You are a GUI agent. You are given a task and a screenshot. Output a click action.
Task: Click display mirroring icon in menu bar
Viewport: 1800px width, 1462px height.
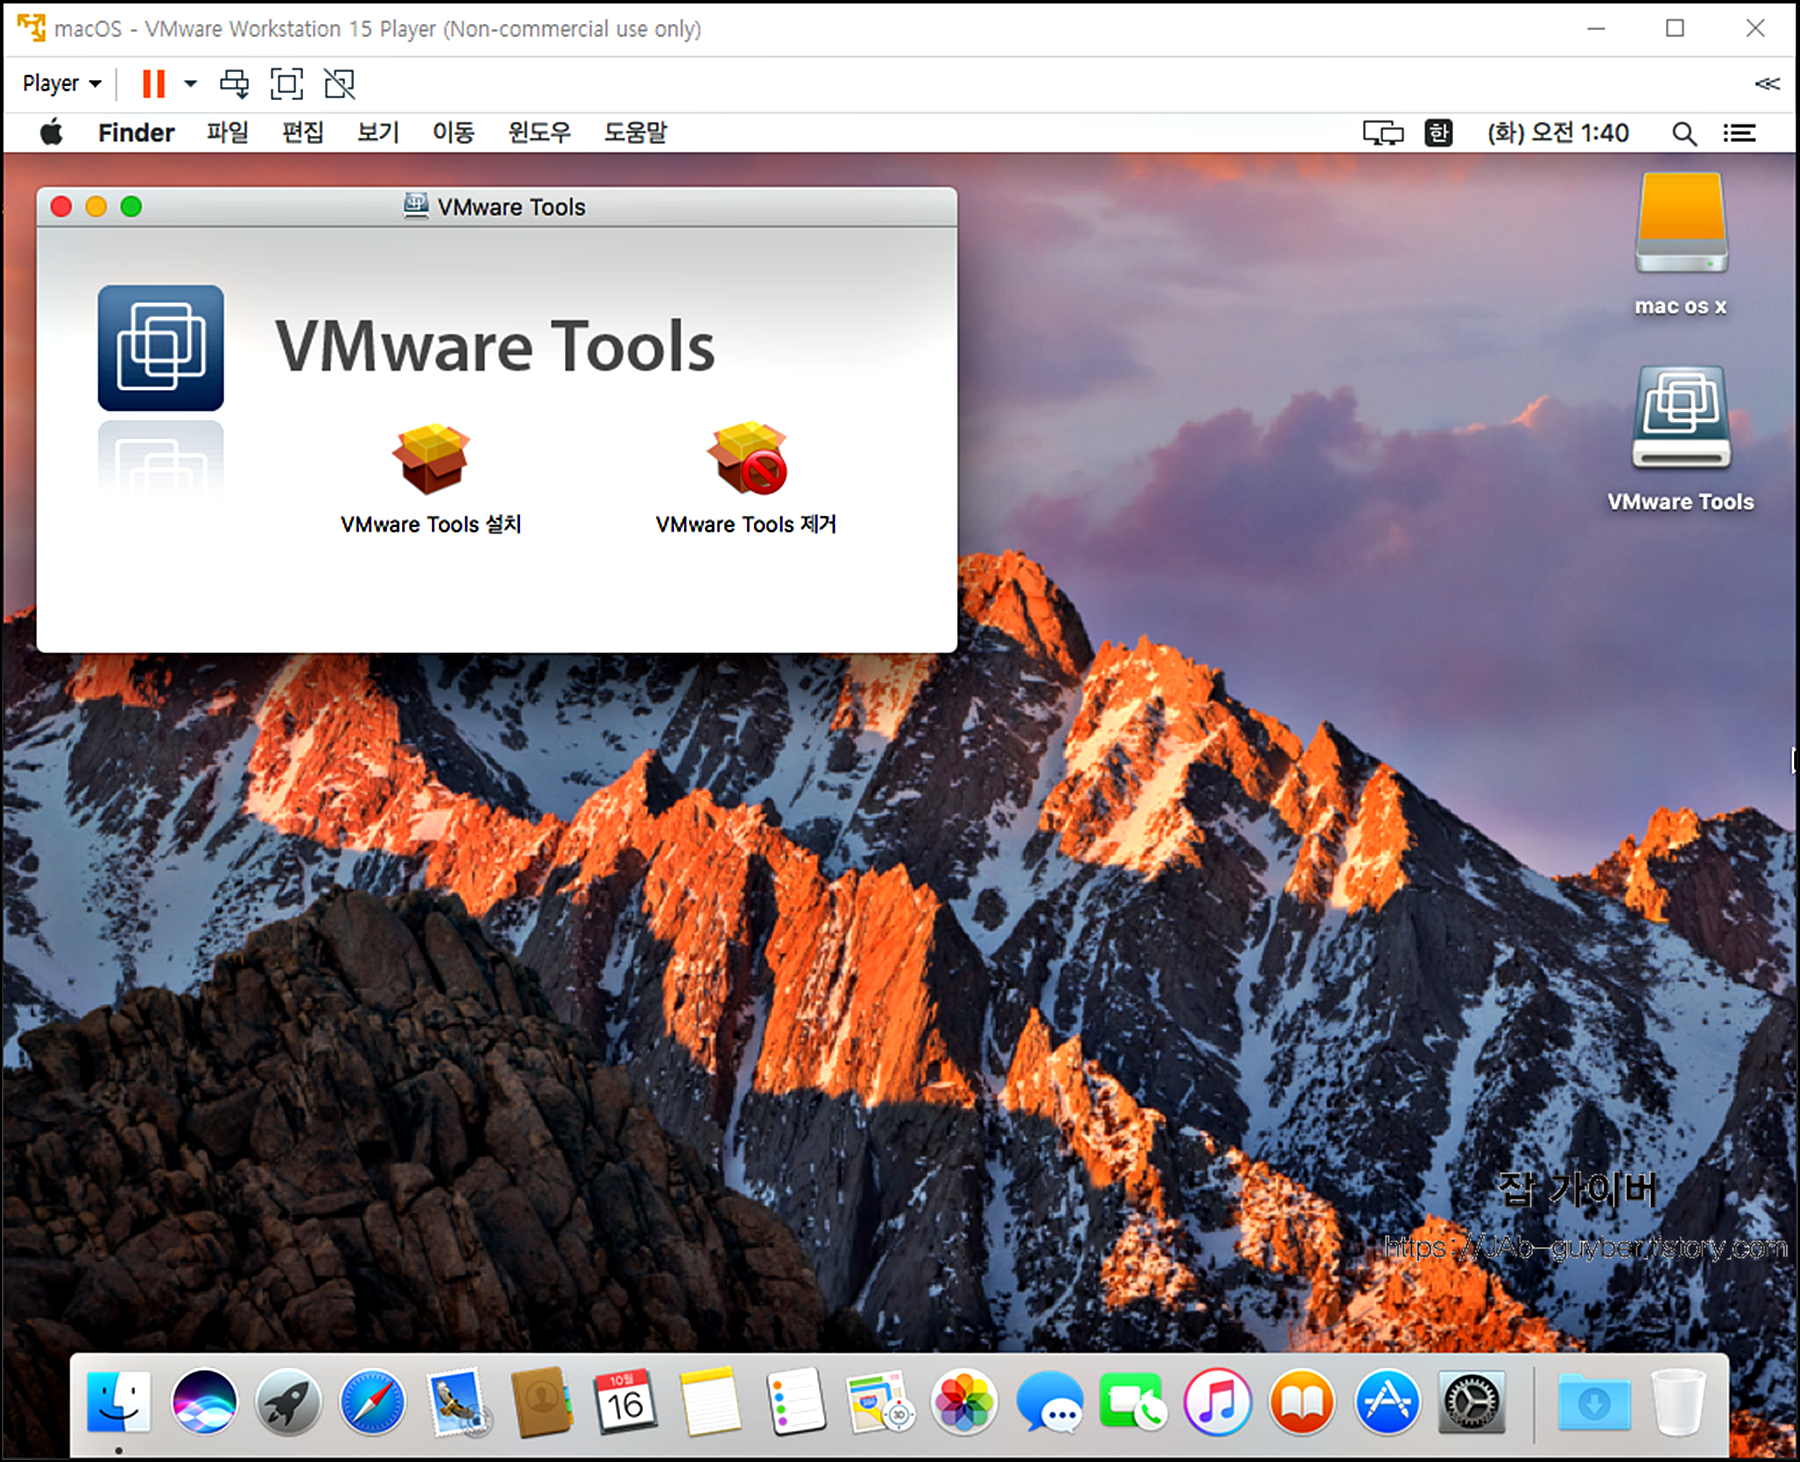click(1383, 133)
